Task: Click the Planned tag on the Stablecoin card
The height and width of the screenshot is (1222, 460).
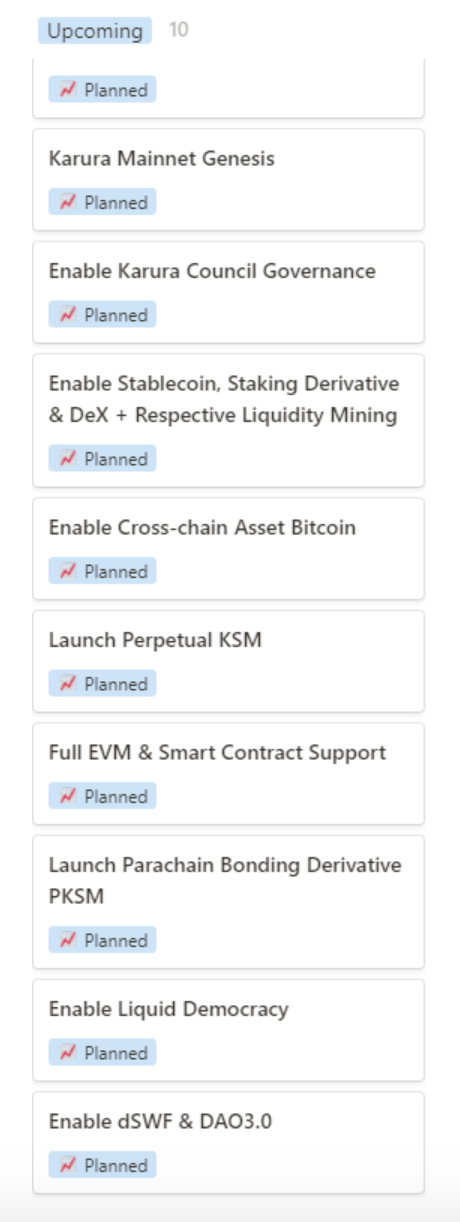Action: (103, 459)
